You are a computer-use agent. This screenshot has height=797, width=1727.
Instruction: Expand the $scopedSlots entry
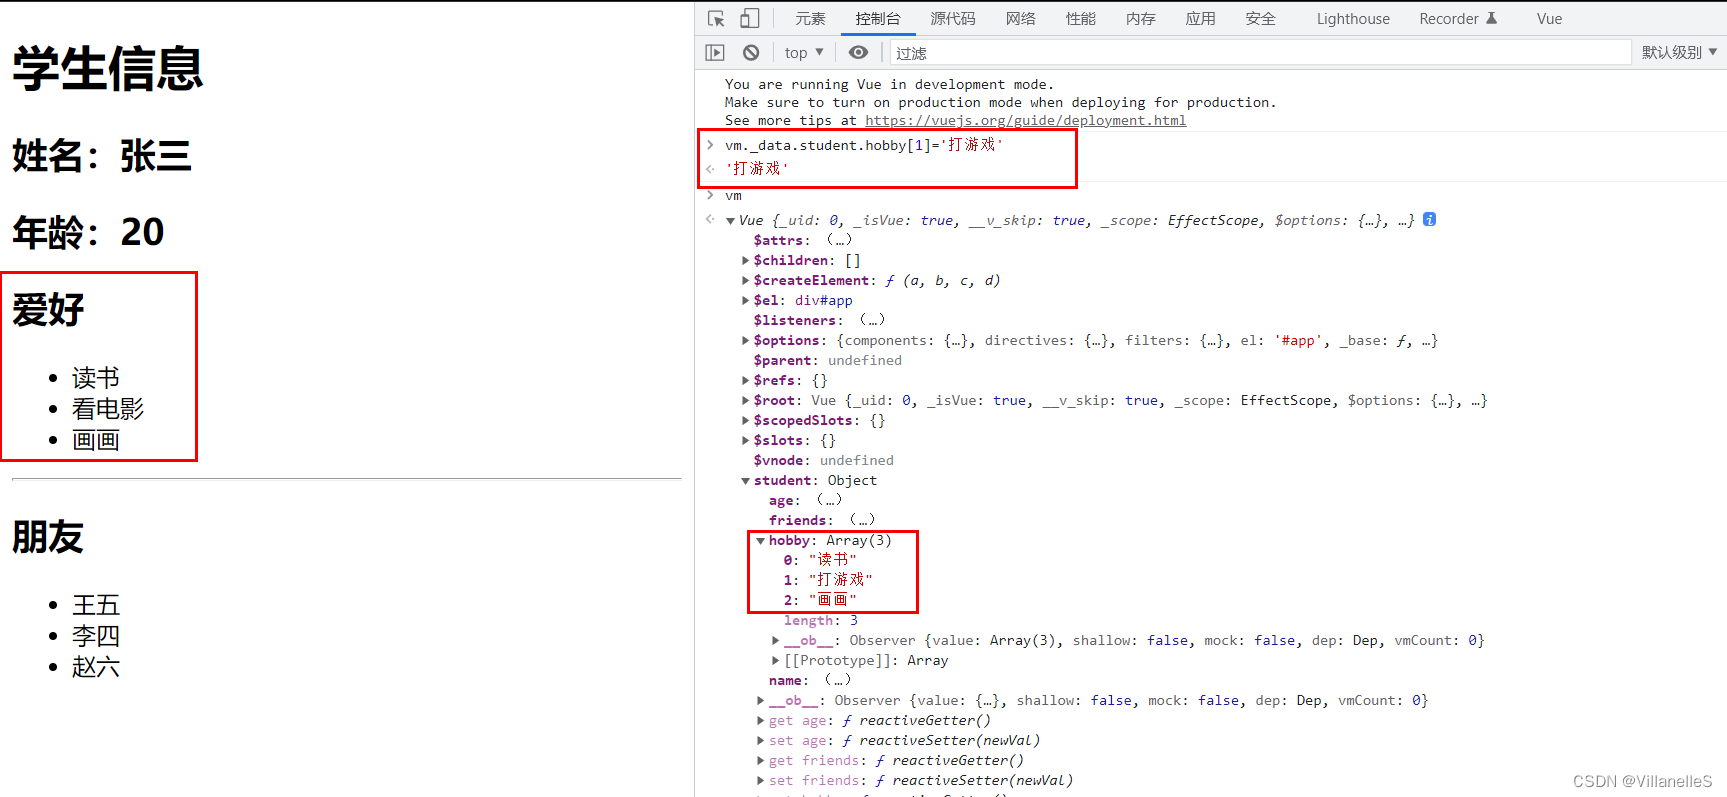pyautogui.click(x=745, y=420)
